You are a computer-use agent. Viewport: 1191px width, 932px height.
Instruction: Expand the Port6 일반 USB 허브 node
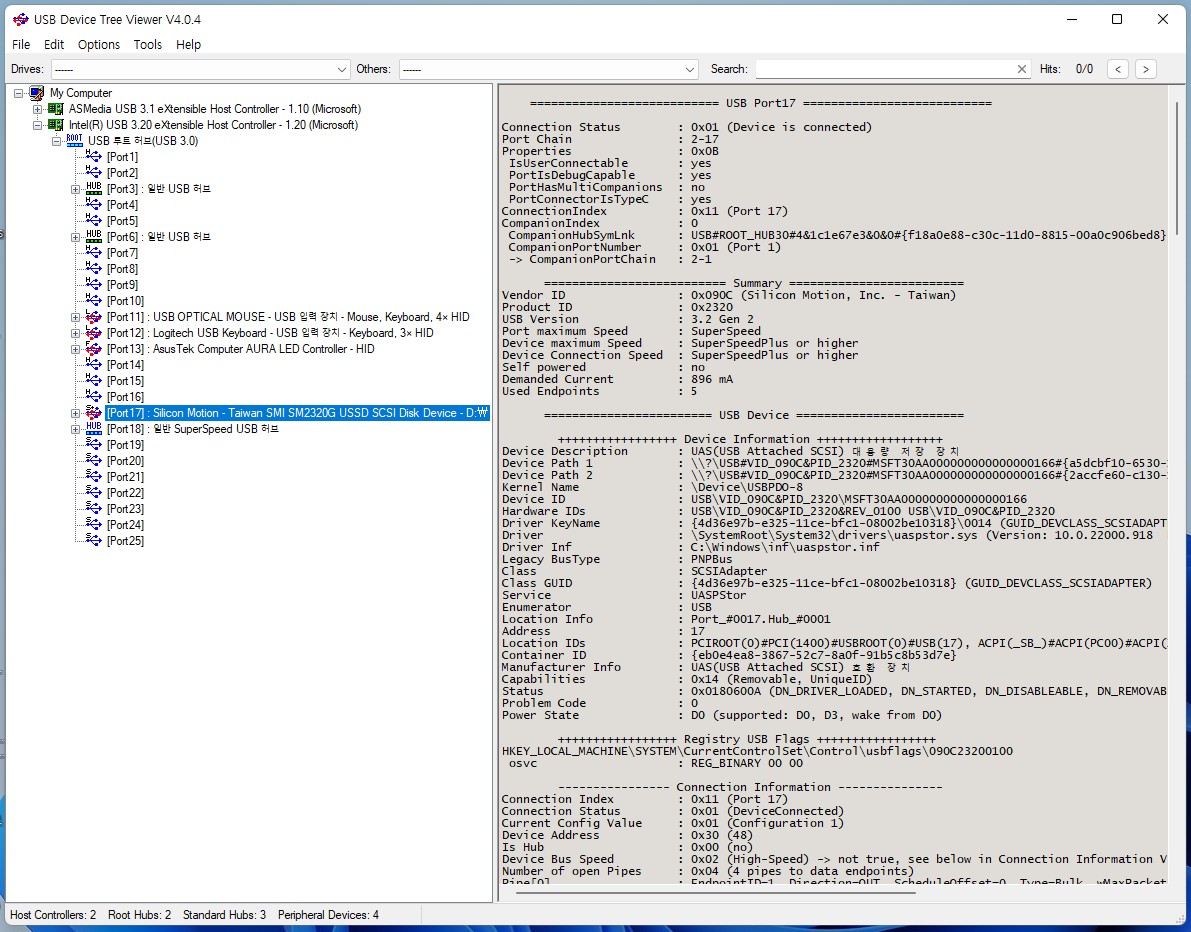pos(75,237)
